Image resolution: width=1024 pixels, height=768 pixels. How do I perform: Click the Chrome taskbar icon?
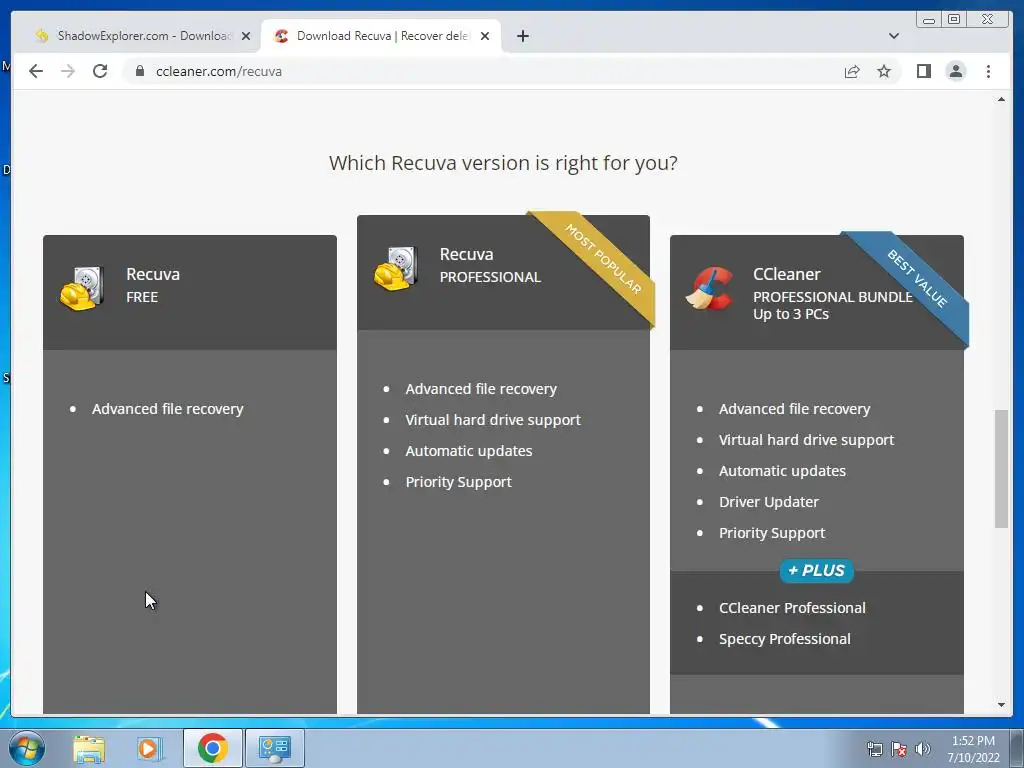pos(213,748)
